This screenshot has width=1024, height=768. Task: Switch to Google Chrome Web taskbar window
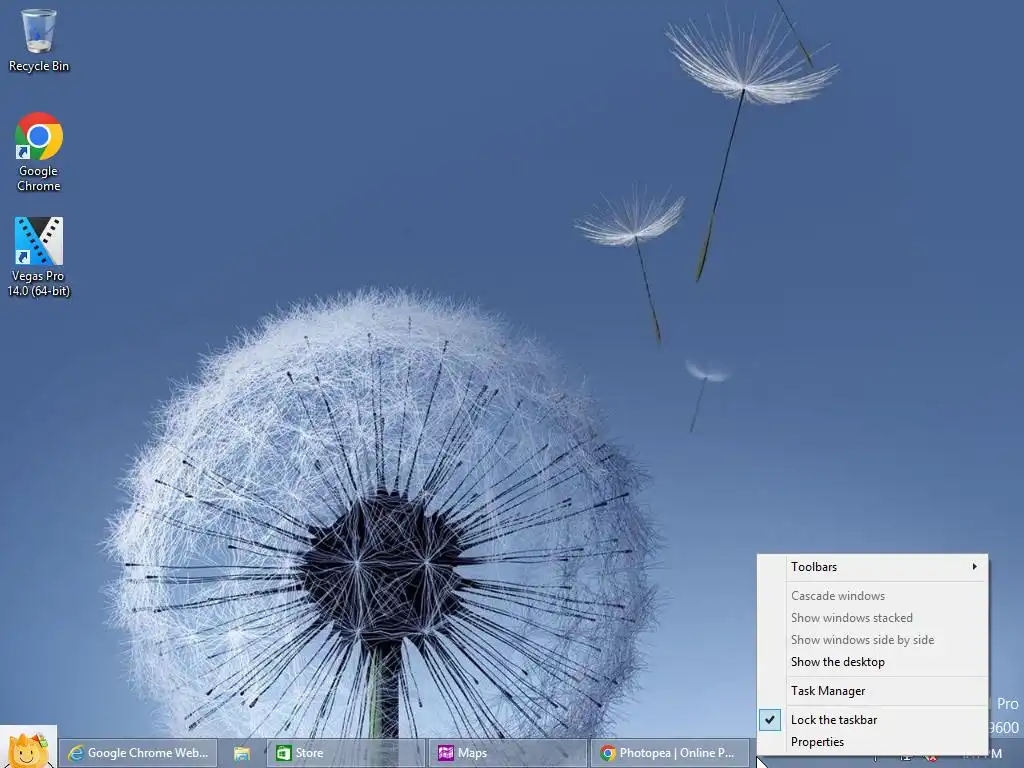pyautogui.click(x=138, y=753)
